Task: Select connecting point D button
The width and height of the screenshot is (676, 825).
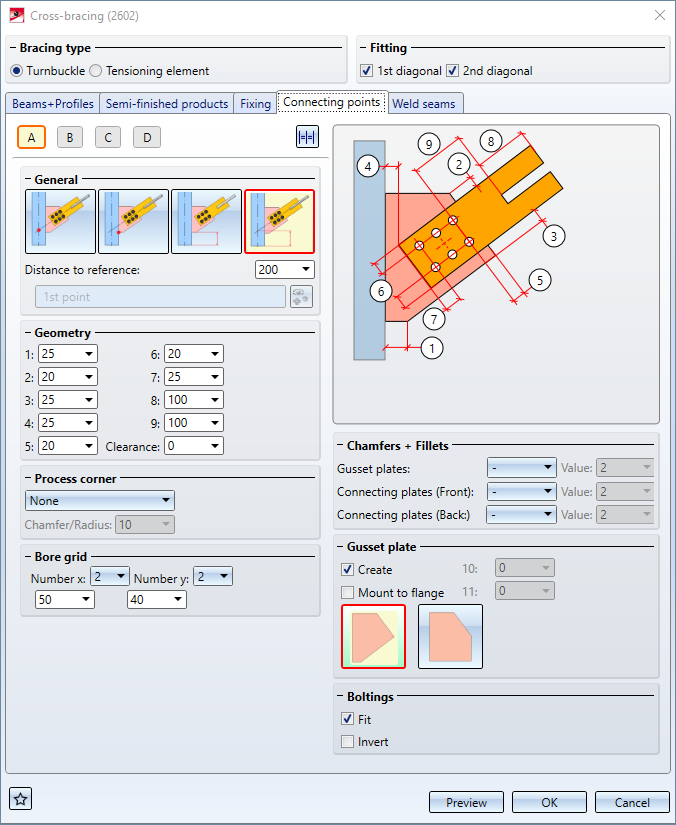Action: pos(147,137)
